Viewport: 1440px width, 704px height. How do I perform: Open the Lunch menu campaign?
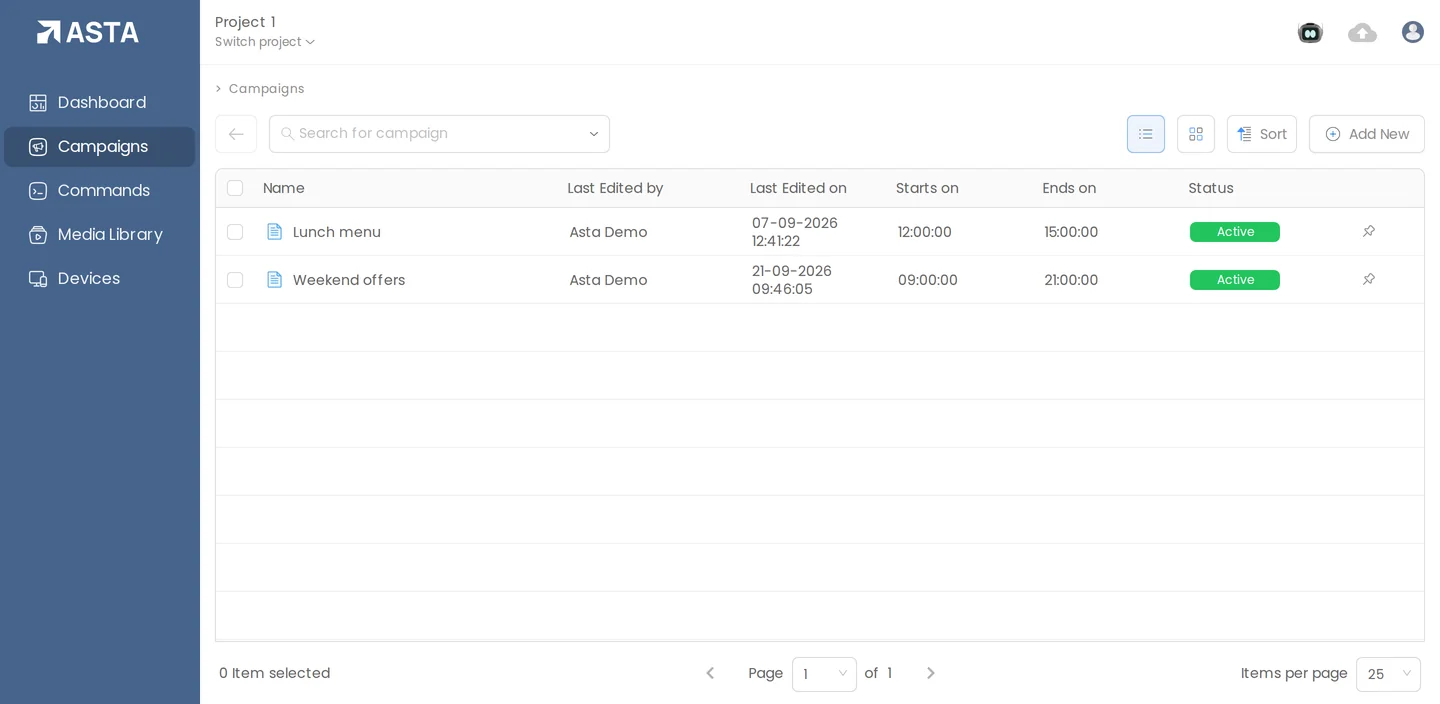pyautogui.click(x=337, y=232)
